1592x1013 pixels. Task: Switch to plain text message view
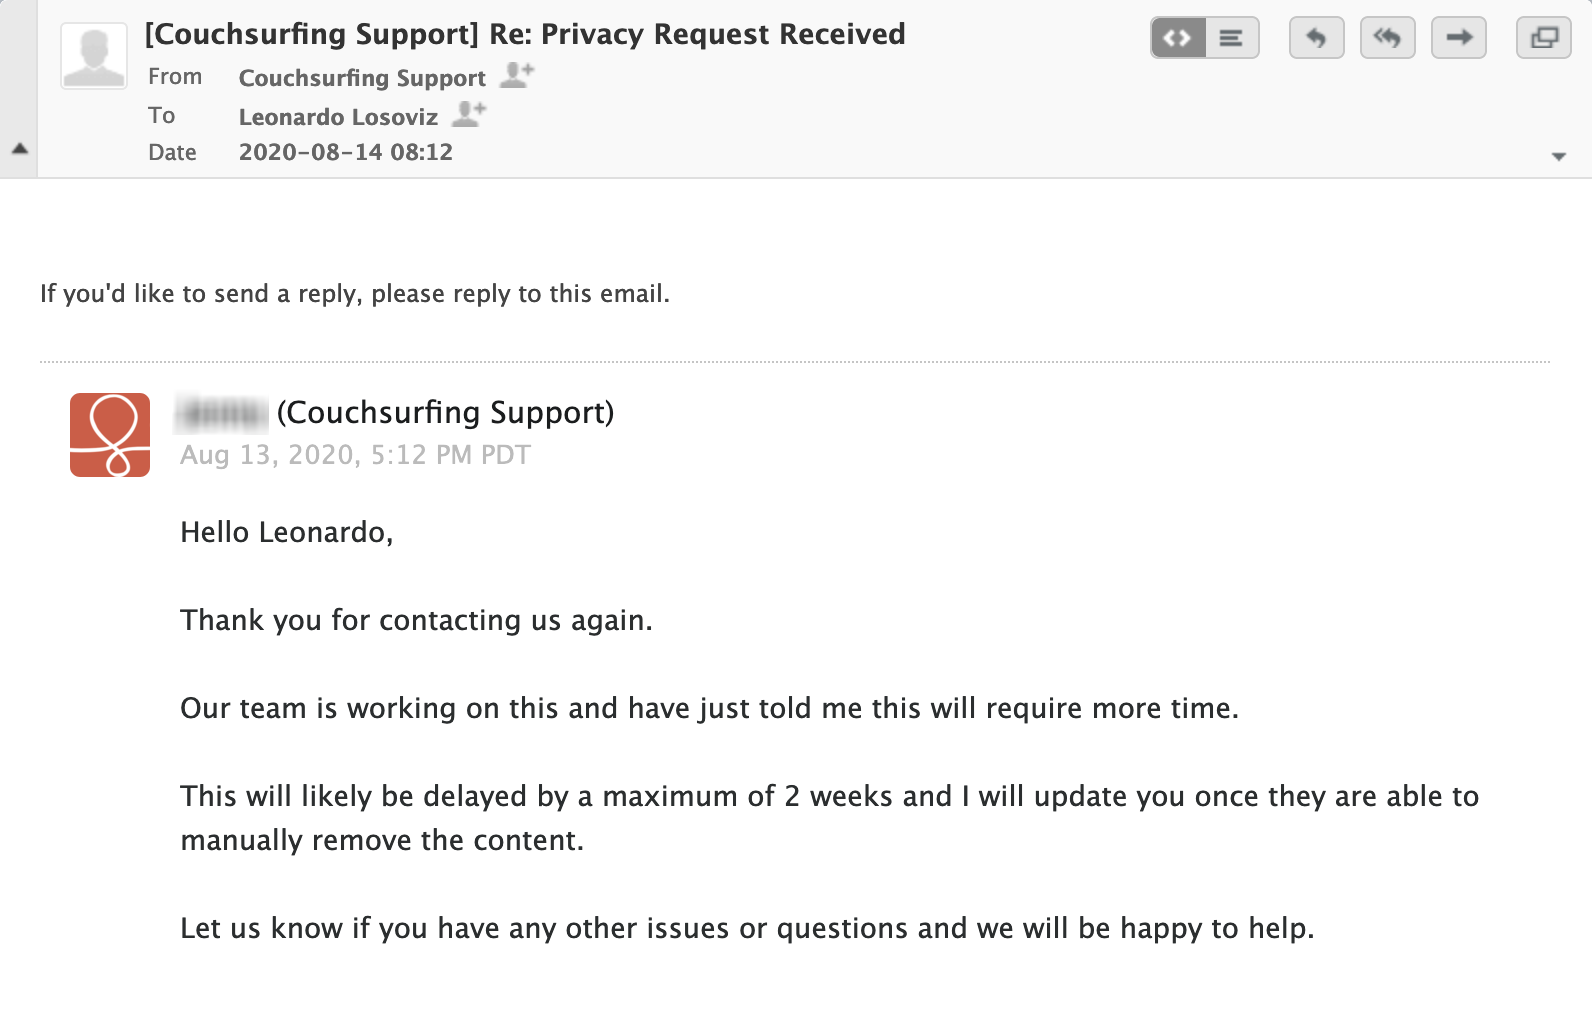1232,38
